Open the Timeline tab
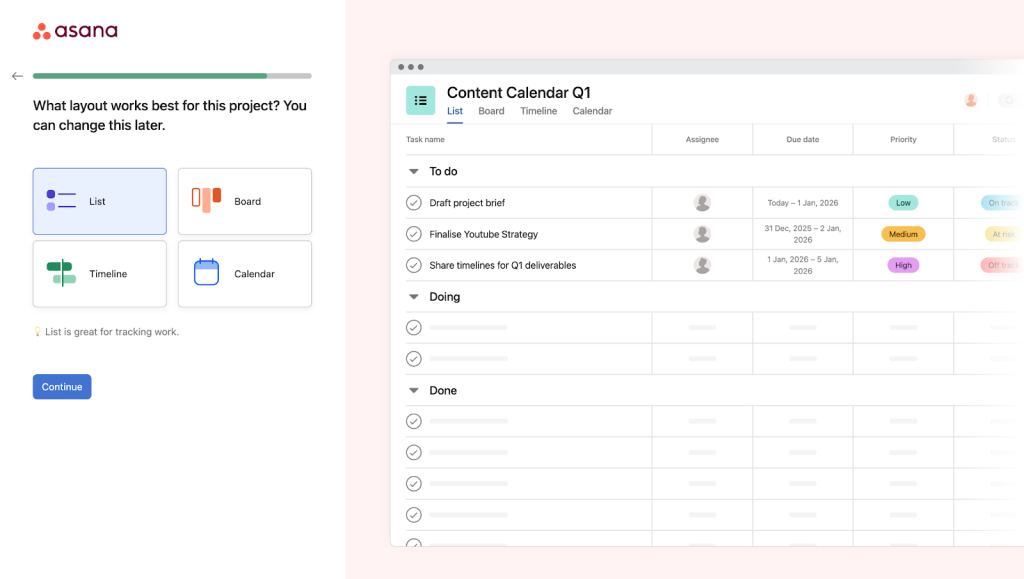Image resolution: width=1024 pixels, height=579 pixels. [x=538, y=110]
